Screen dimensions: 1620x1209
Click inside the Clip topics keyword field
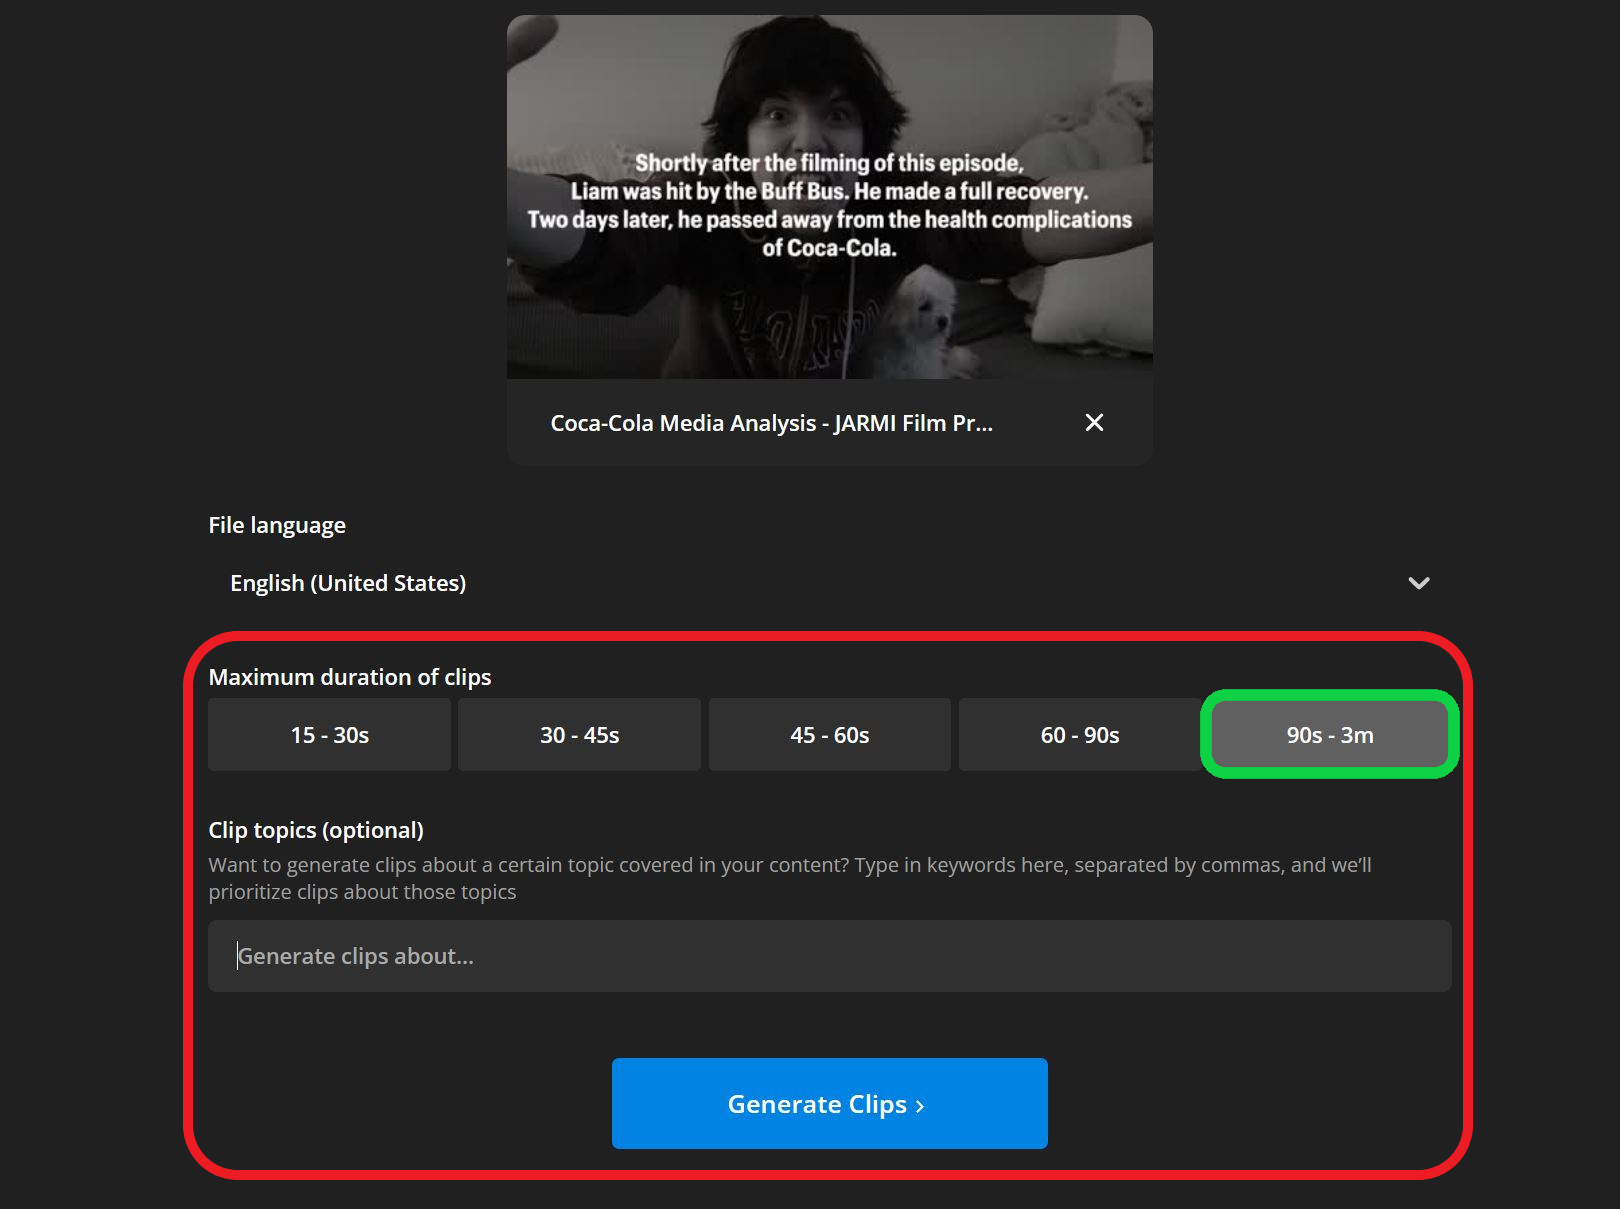pos(828,956)
